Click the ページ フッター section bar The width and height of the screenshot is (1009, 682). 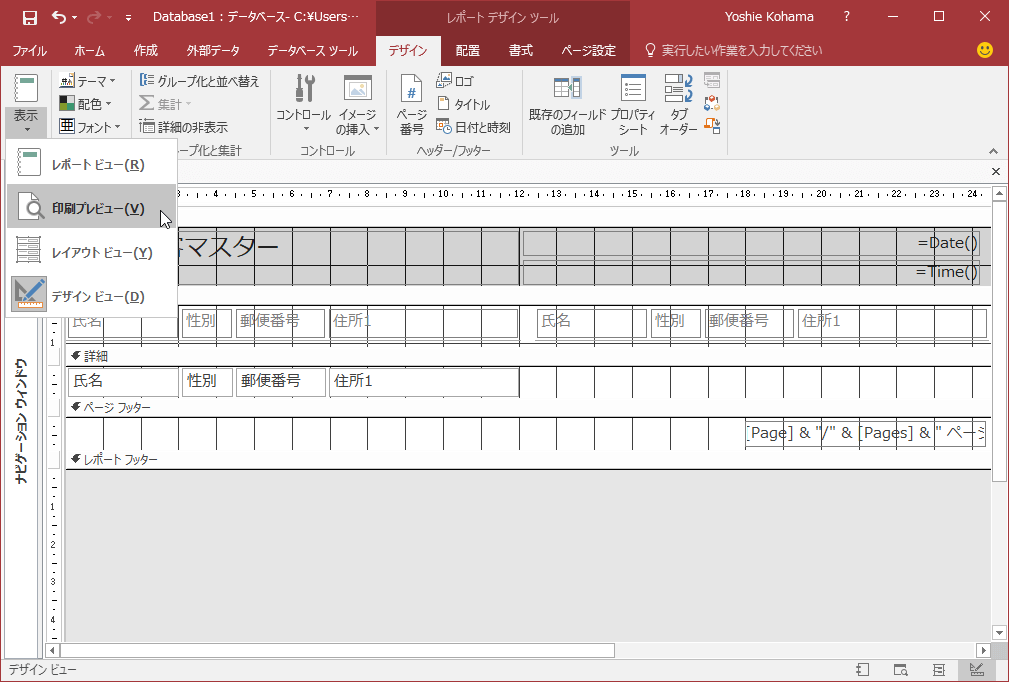click(x=528, y=407)
